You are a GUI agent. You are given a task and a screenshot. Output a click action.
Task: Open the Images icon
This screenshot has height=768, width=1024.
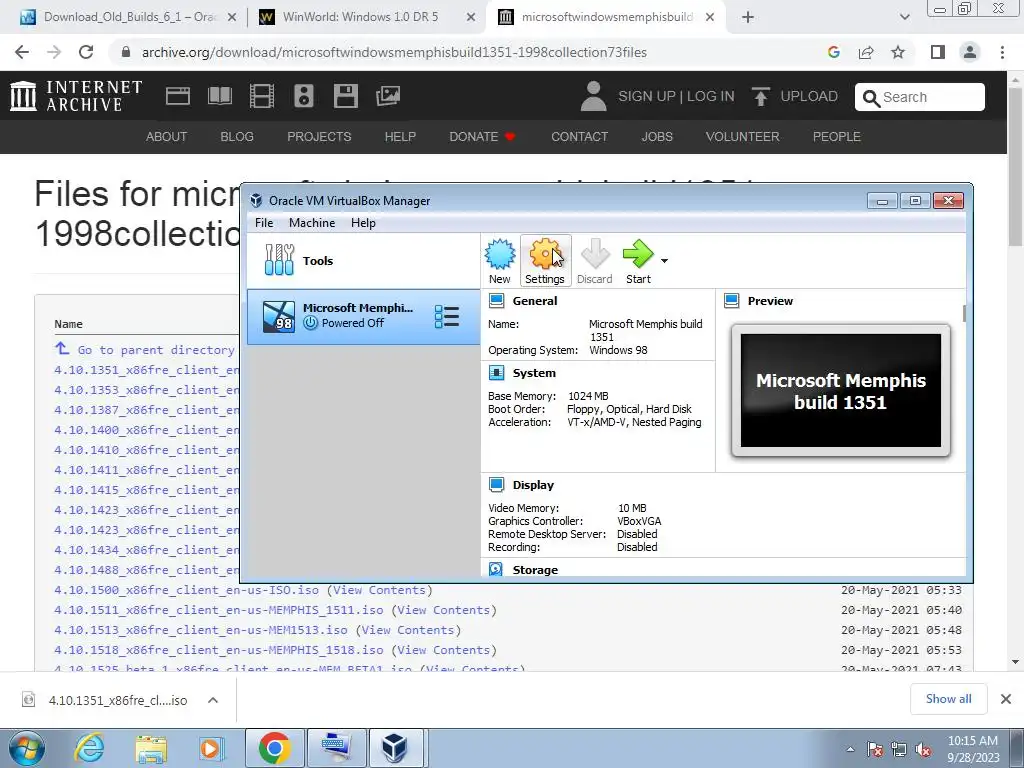388,96
